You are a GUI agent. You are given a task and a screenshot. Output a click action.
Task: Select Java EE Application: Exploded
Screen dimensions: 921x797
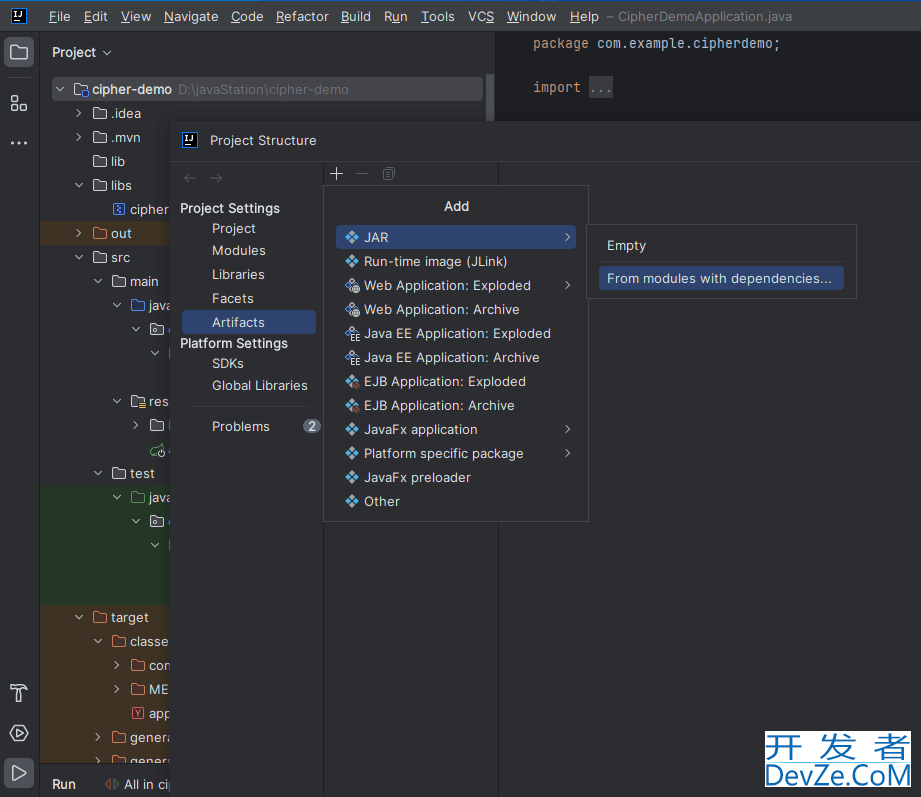click(456, 334)
